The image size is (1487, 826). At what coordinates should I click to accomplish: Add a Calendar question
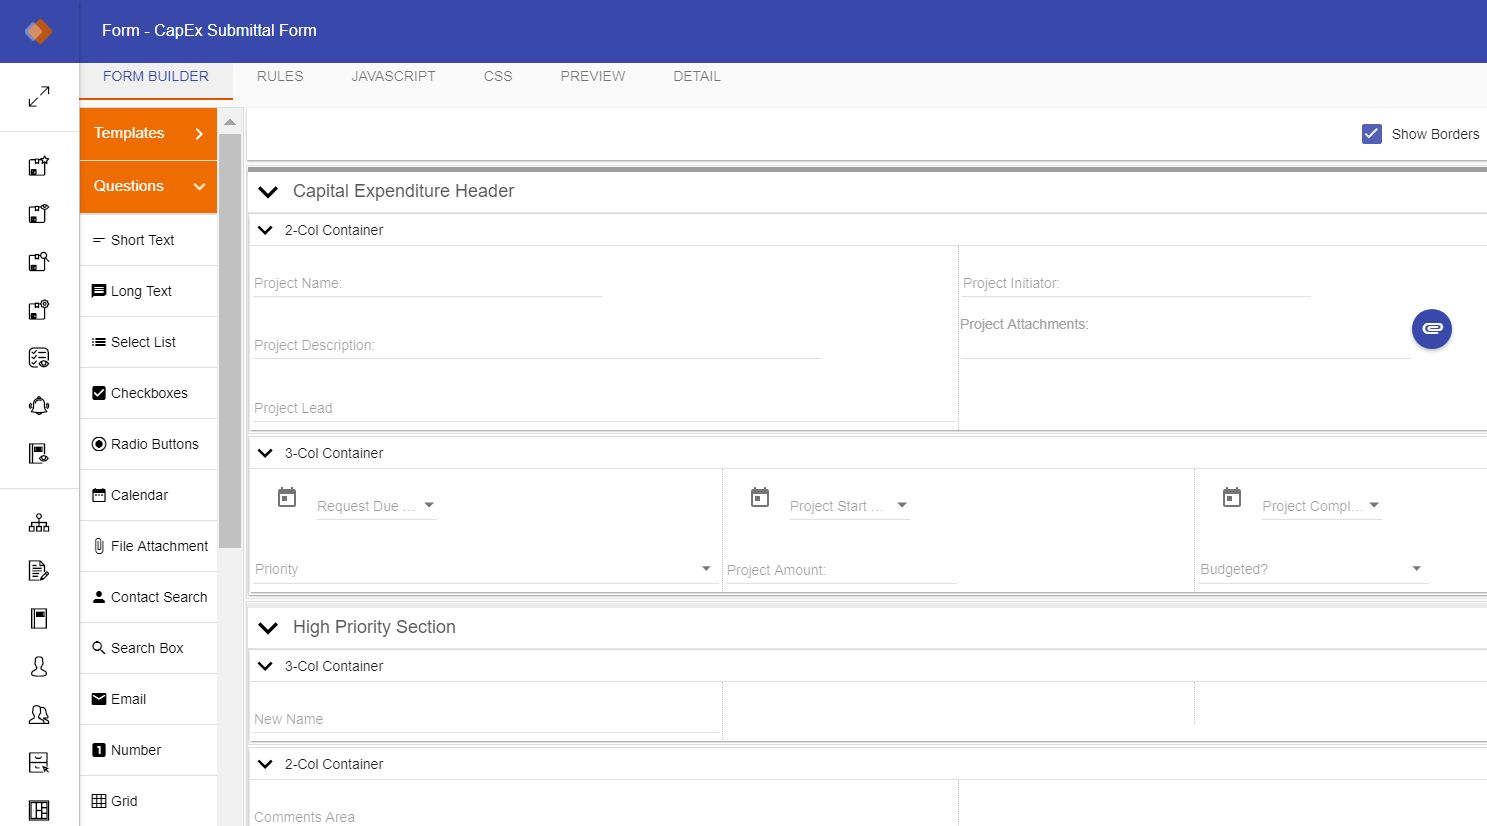pyautogui.click(x=148, y=495)
